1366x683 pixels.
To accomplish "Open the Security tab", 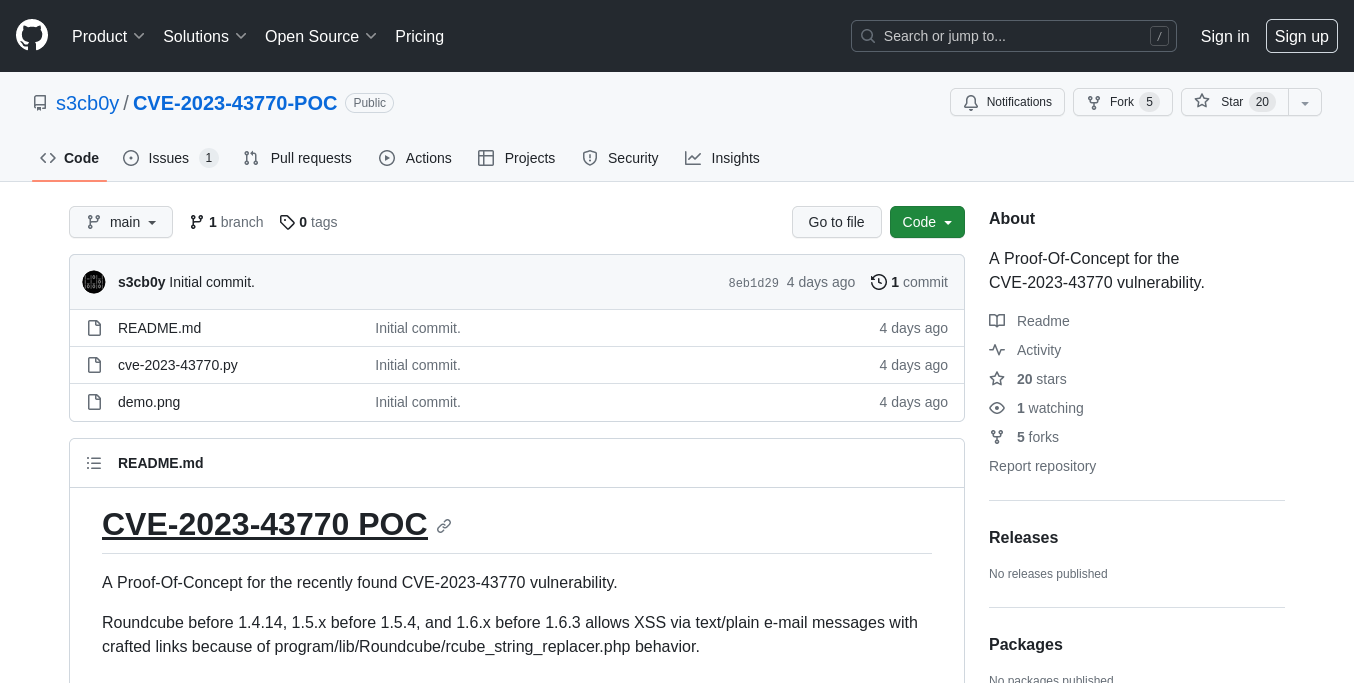I will pos(620,158).
